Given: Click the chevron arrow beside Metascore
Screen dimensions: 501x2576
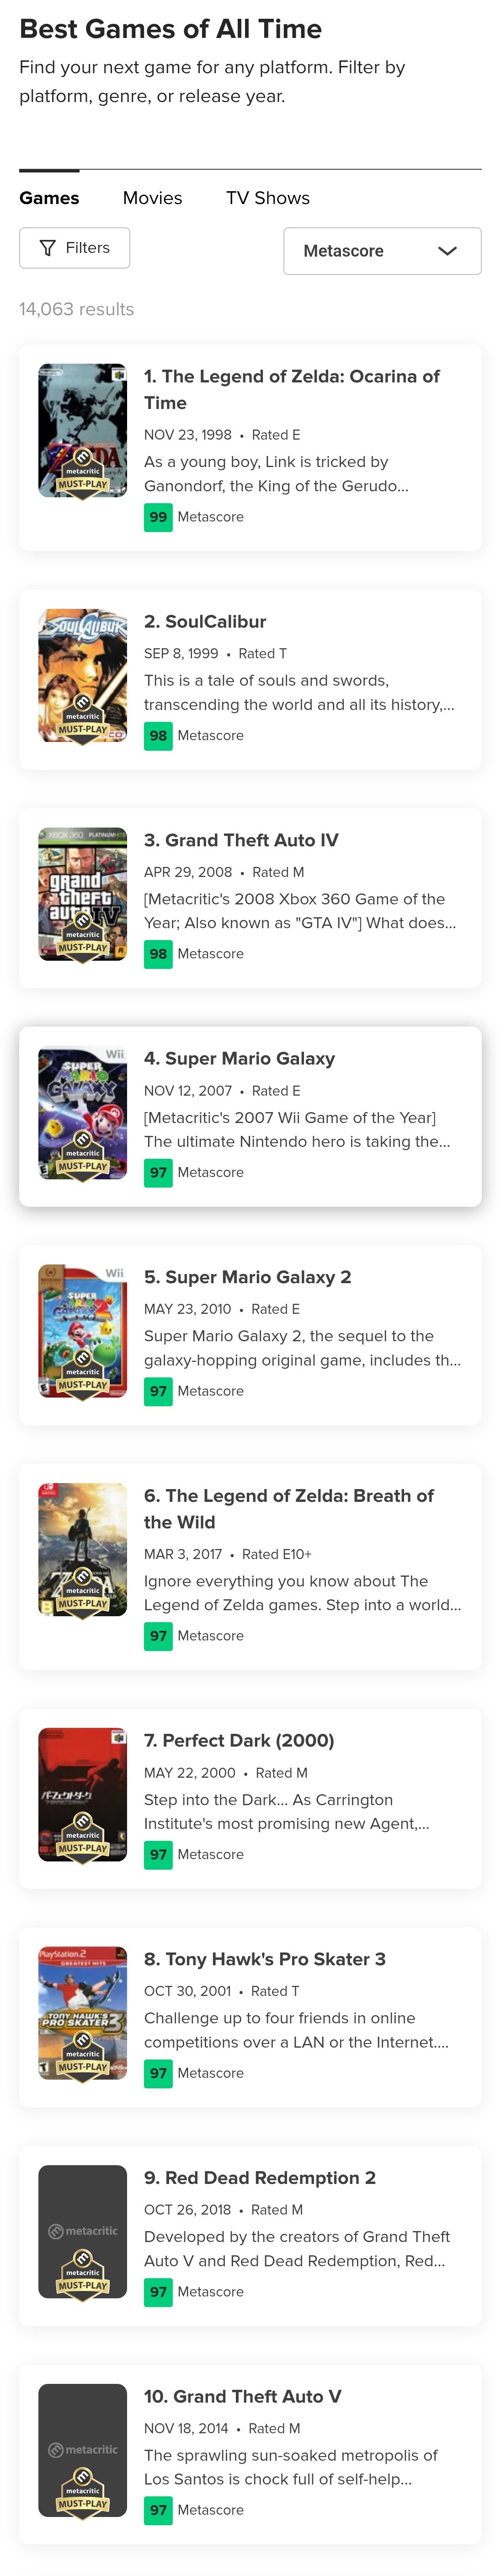Looking at the screenshot, I should (447, 251).
